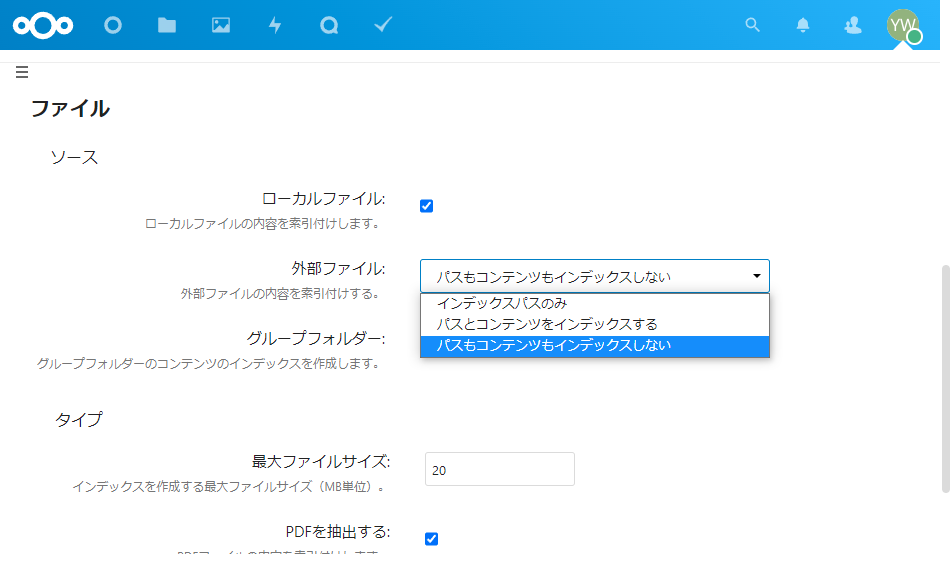Open the Activity lightning icon
Screen dimensions: 952x566
coord(275,25)
